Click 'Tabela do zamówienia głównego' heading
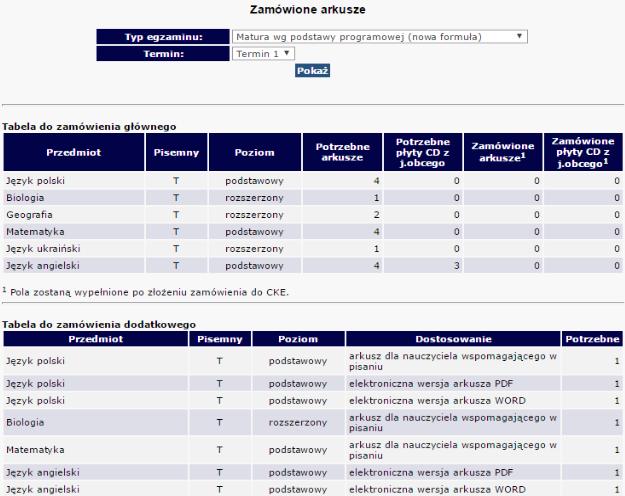The height and width of the screenshot is (496, 625). [x=89, y=126]
